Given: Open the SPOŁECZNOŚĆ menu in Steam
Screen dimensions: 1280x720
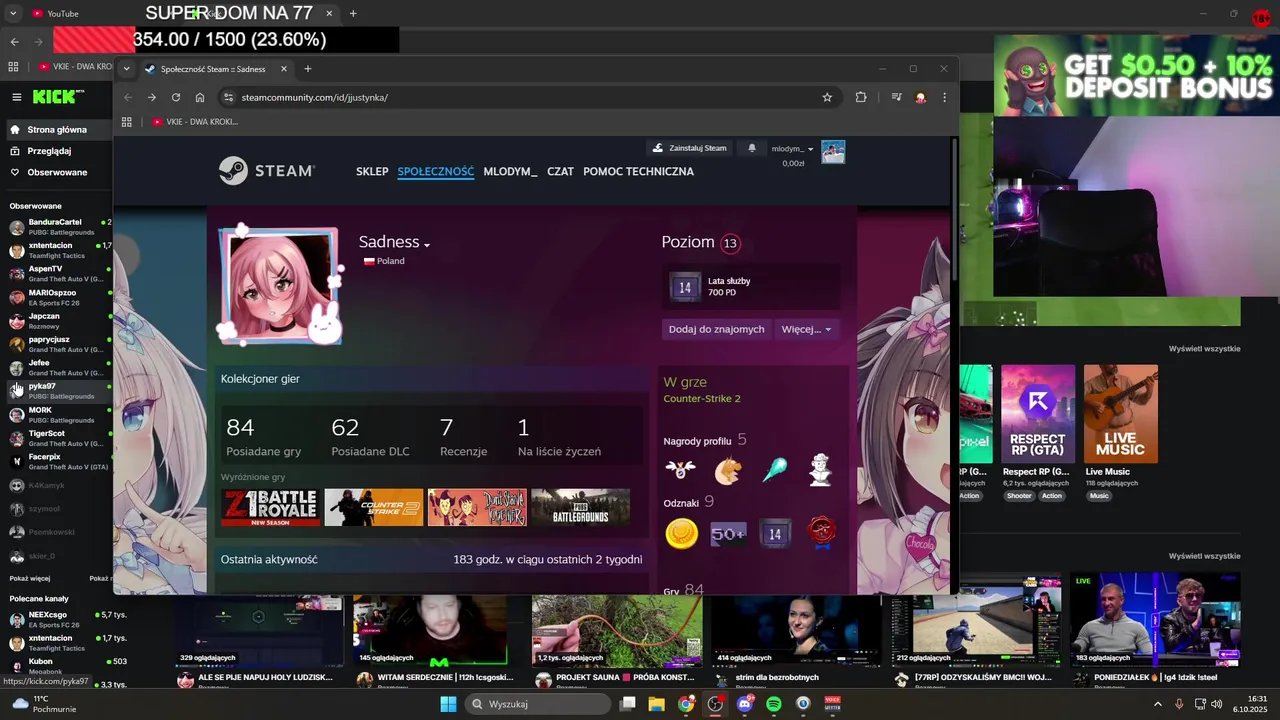Looking at the screenshot, I should [436, 171].
